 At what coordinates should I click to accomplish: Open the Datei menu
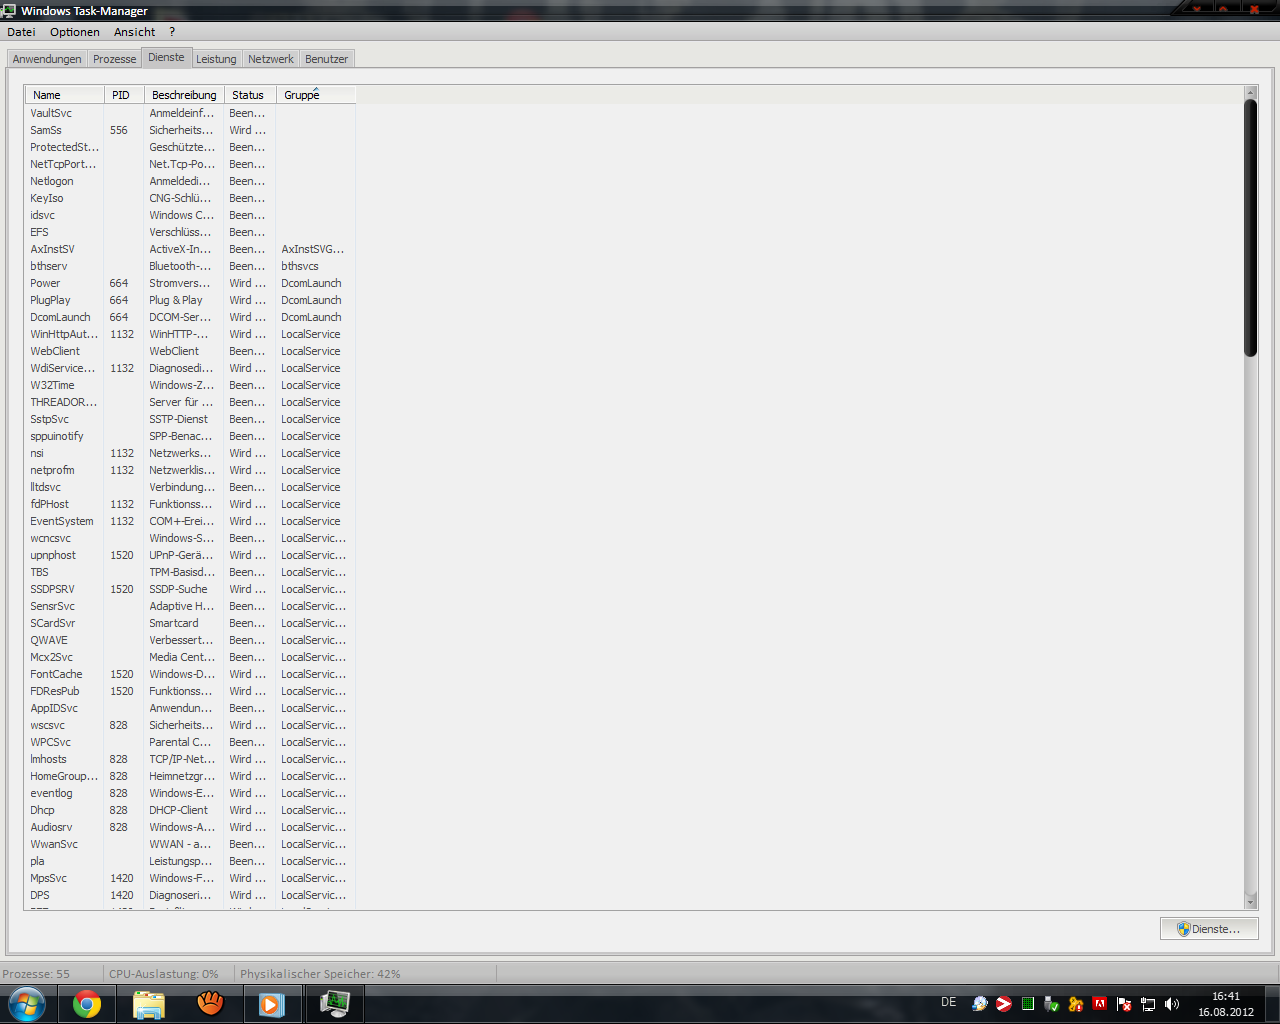pos(21,32)
